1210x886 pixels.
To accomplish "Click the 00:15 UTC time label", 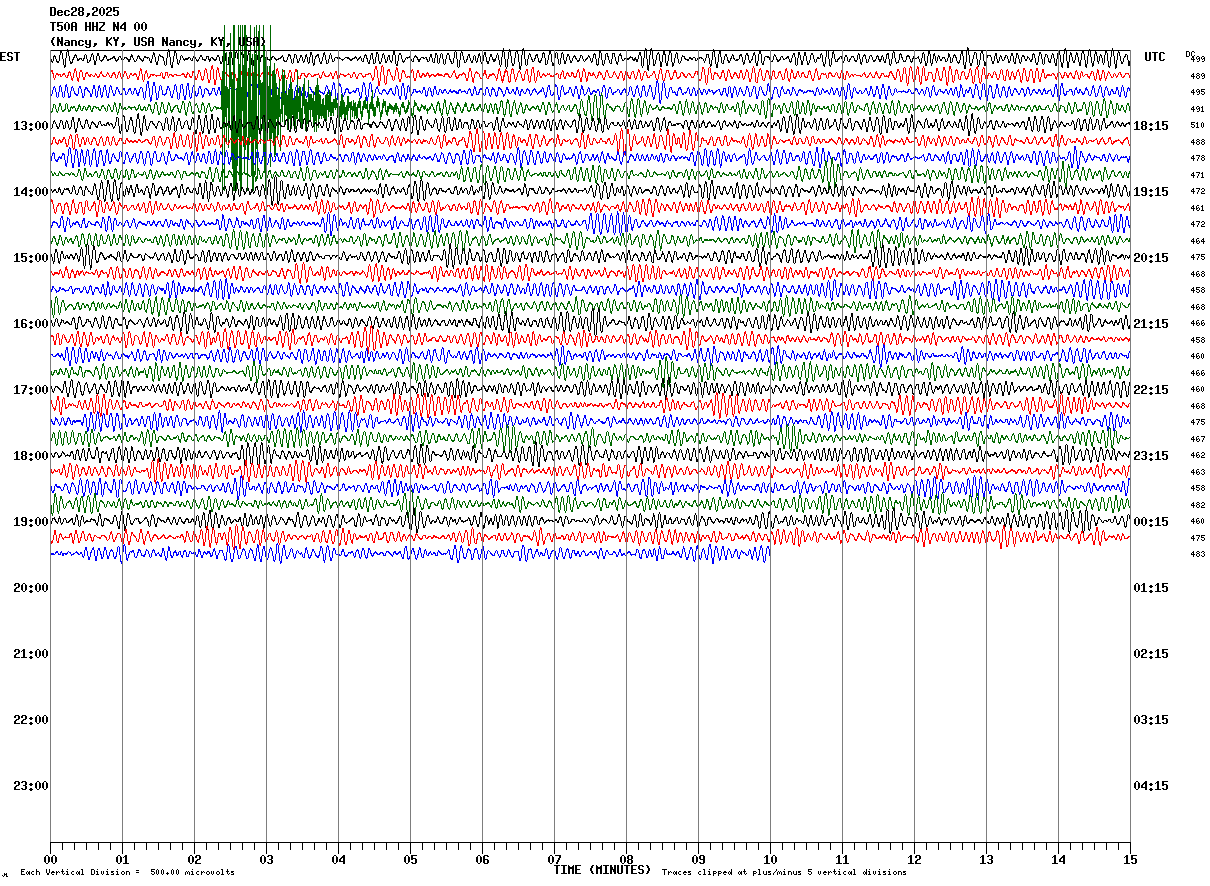I will click(x=1150, y=522).
